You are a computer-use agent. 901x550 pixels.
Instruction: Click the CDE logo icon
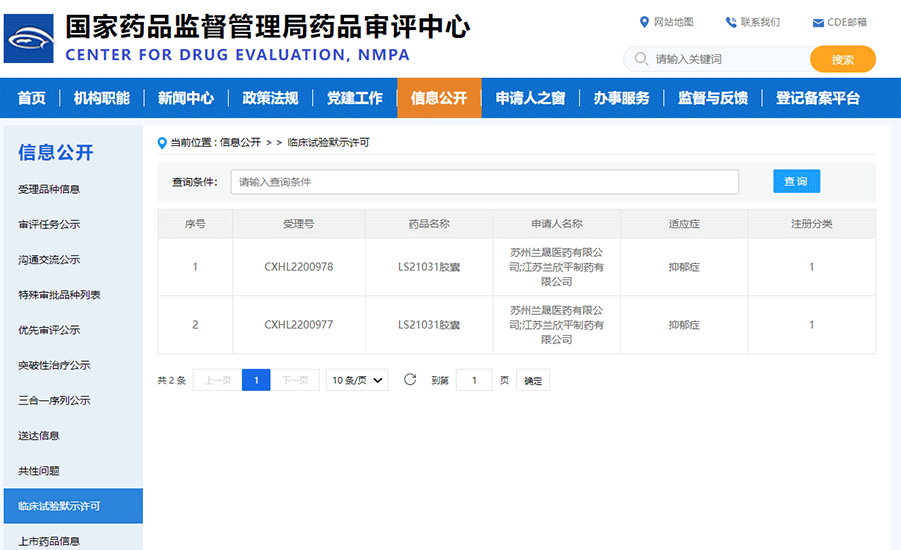(29, 38)
